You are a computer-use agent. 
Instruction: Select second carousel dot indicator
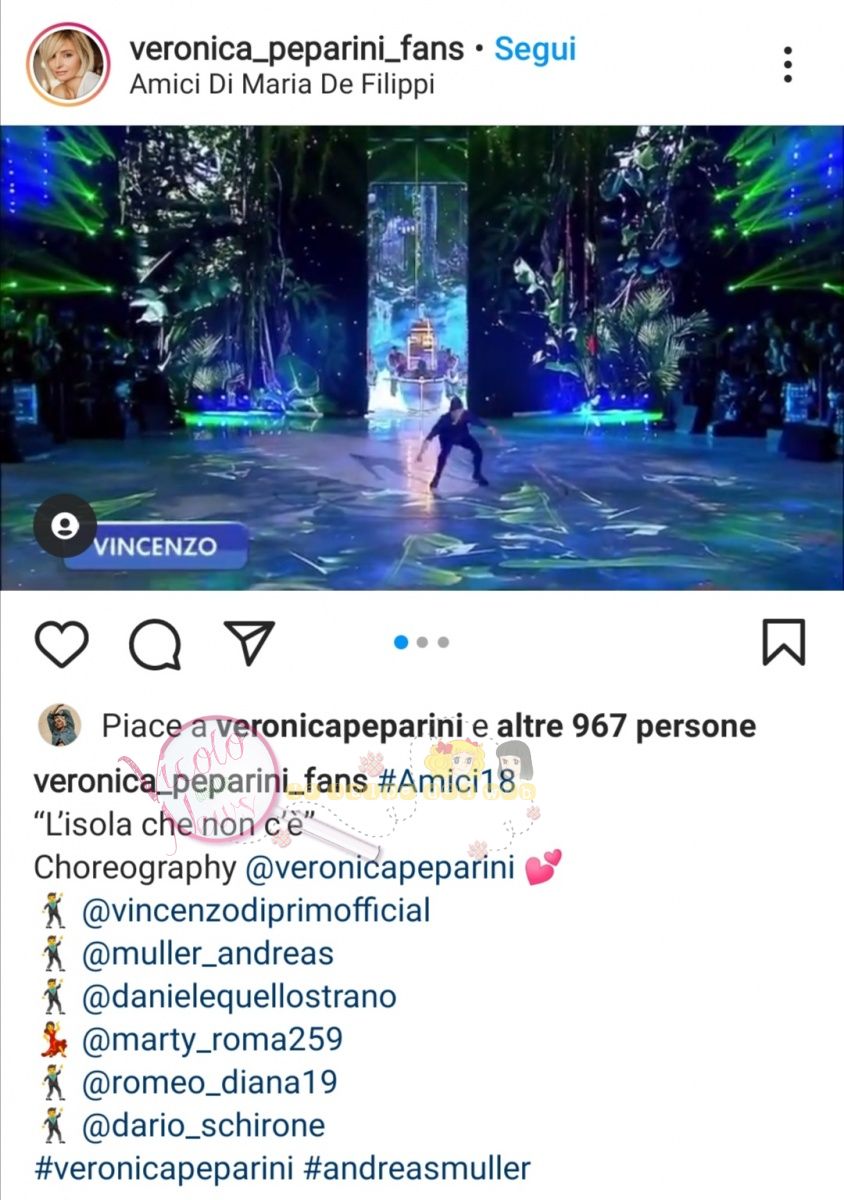click(422, 642)
